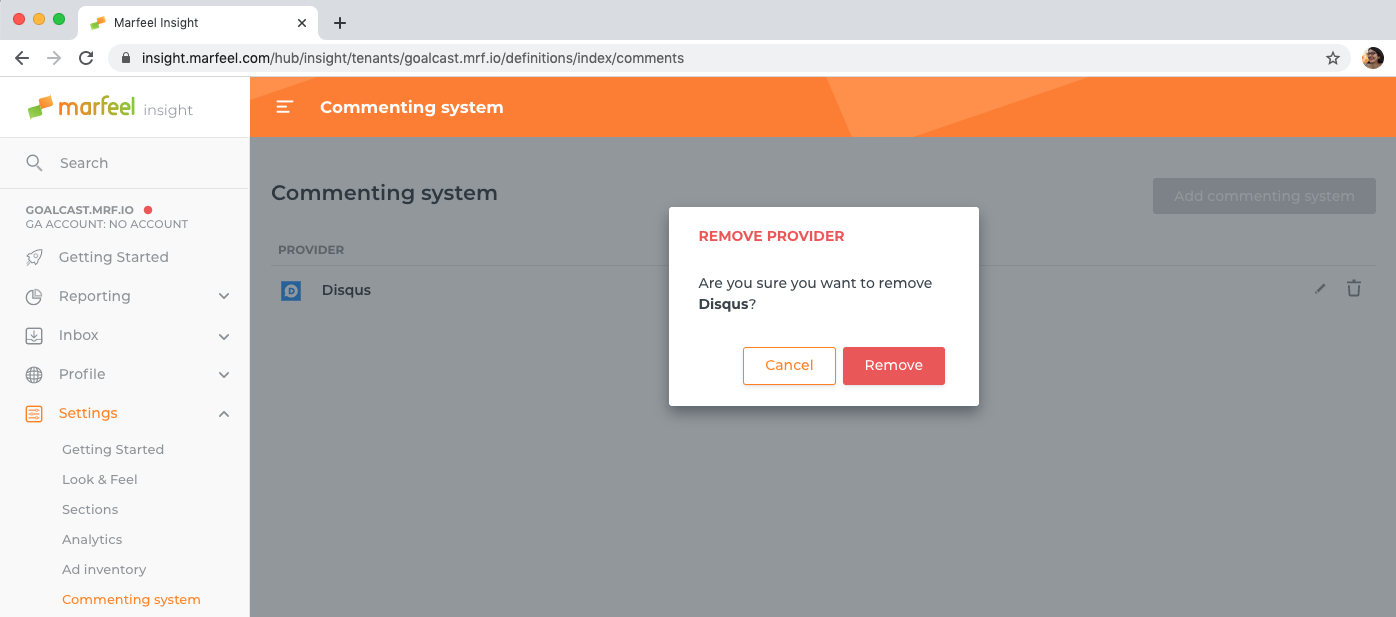
Task: Click the Getting Started rocket icon
Action: click(34, 257)
